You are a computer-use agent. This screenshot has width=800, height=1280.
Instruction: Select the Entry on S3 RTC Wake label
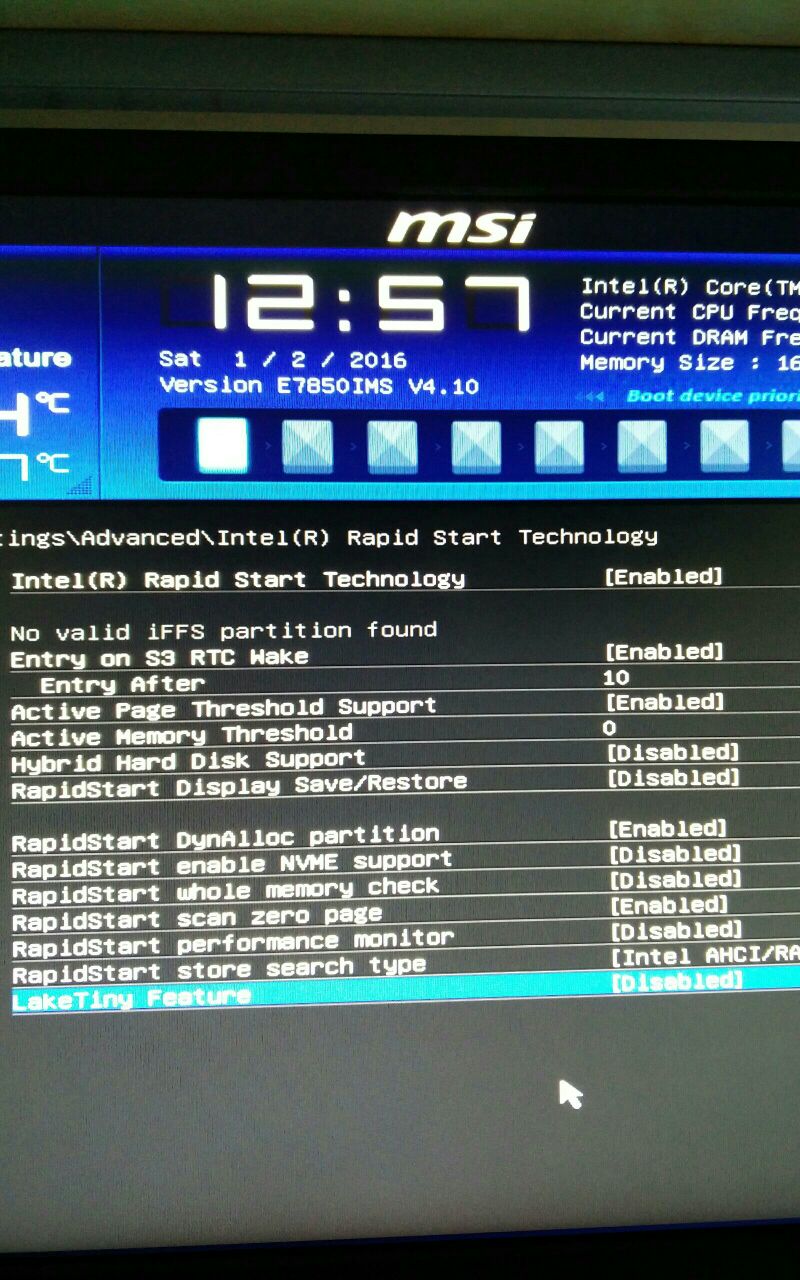159,658
